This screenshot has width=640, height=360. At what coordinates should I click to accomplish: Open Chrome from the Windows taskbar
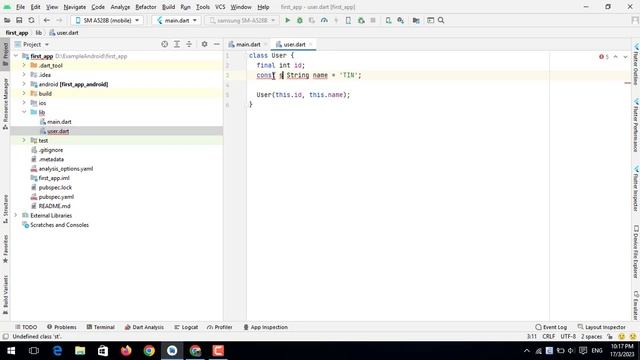tap(149, 351)
